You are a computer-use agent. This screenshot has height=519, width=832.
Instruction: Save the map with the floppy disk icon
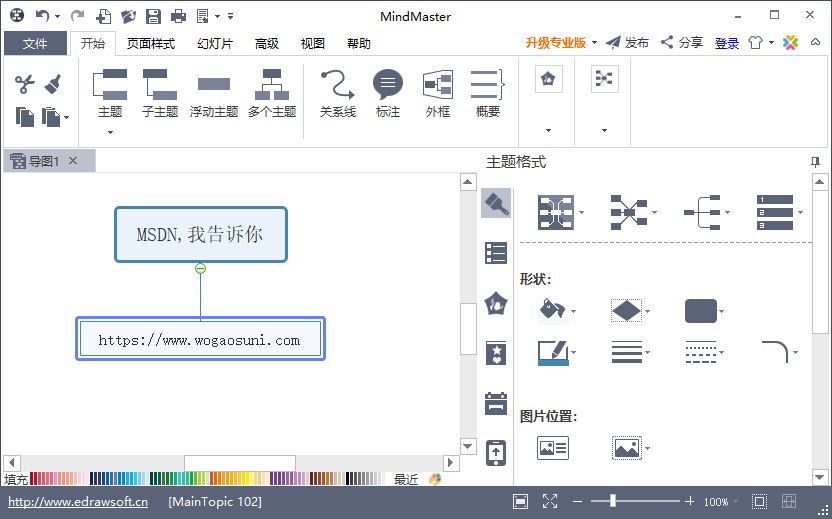(x=153, y=16)
